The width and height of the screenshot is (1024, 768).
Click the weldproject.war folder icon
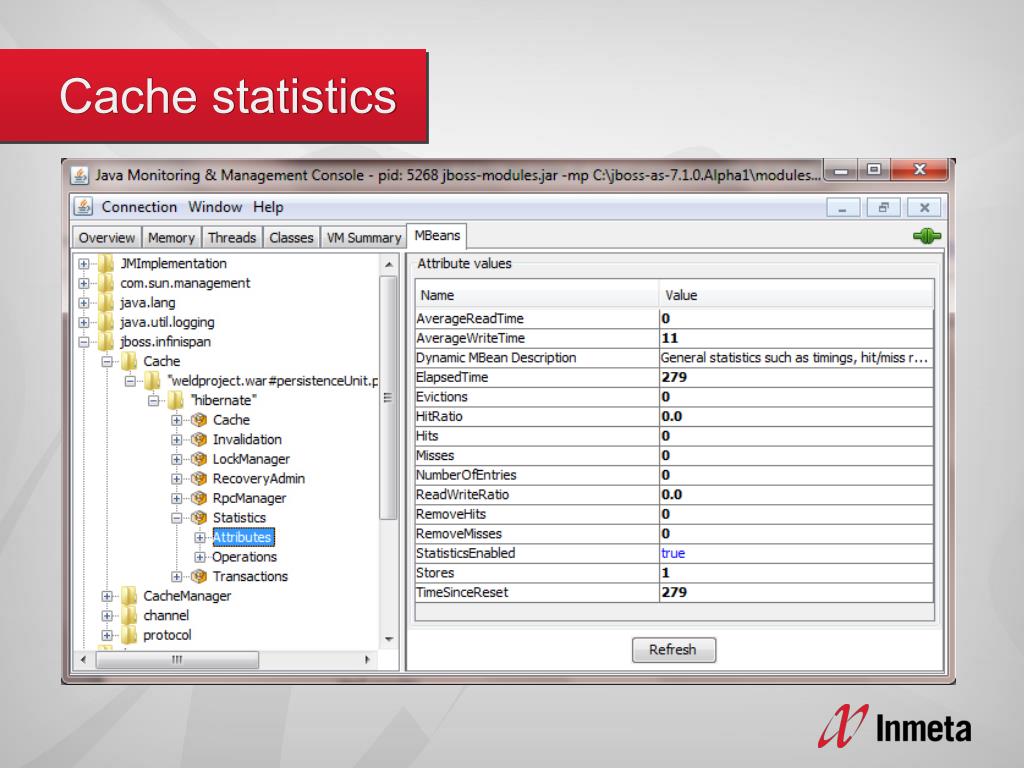click(152, 381)
